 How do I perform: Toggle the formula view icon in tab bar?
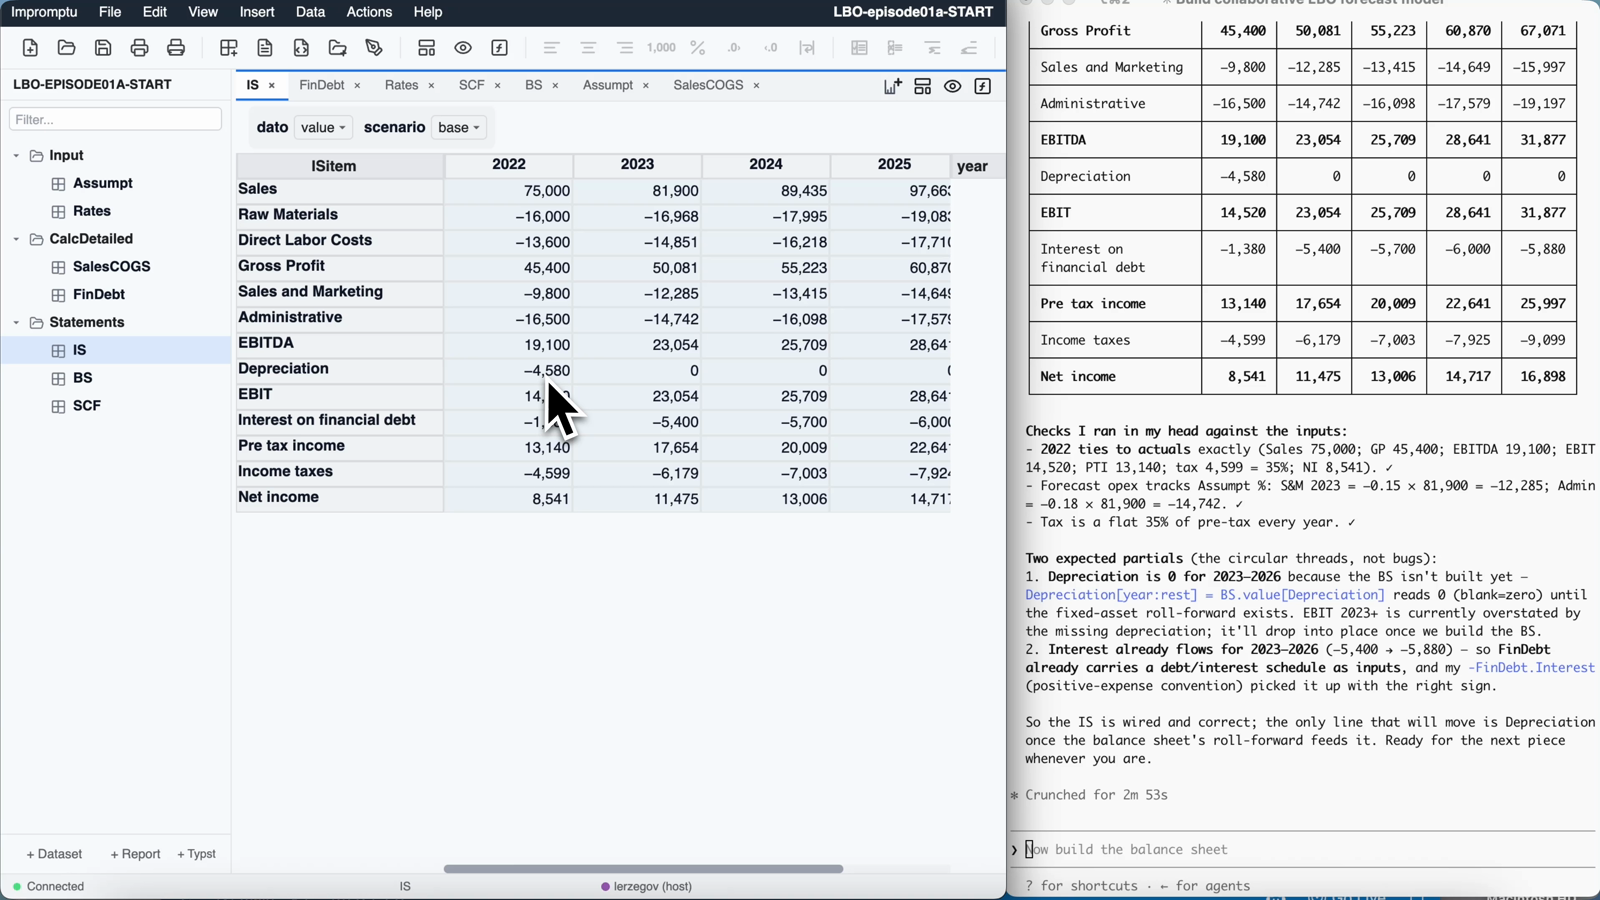click(983, 87)
